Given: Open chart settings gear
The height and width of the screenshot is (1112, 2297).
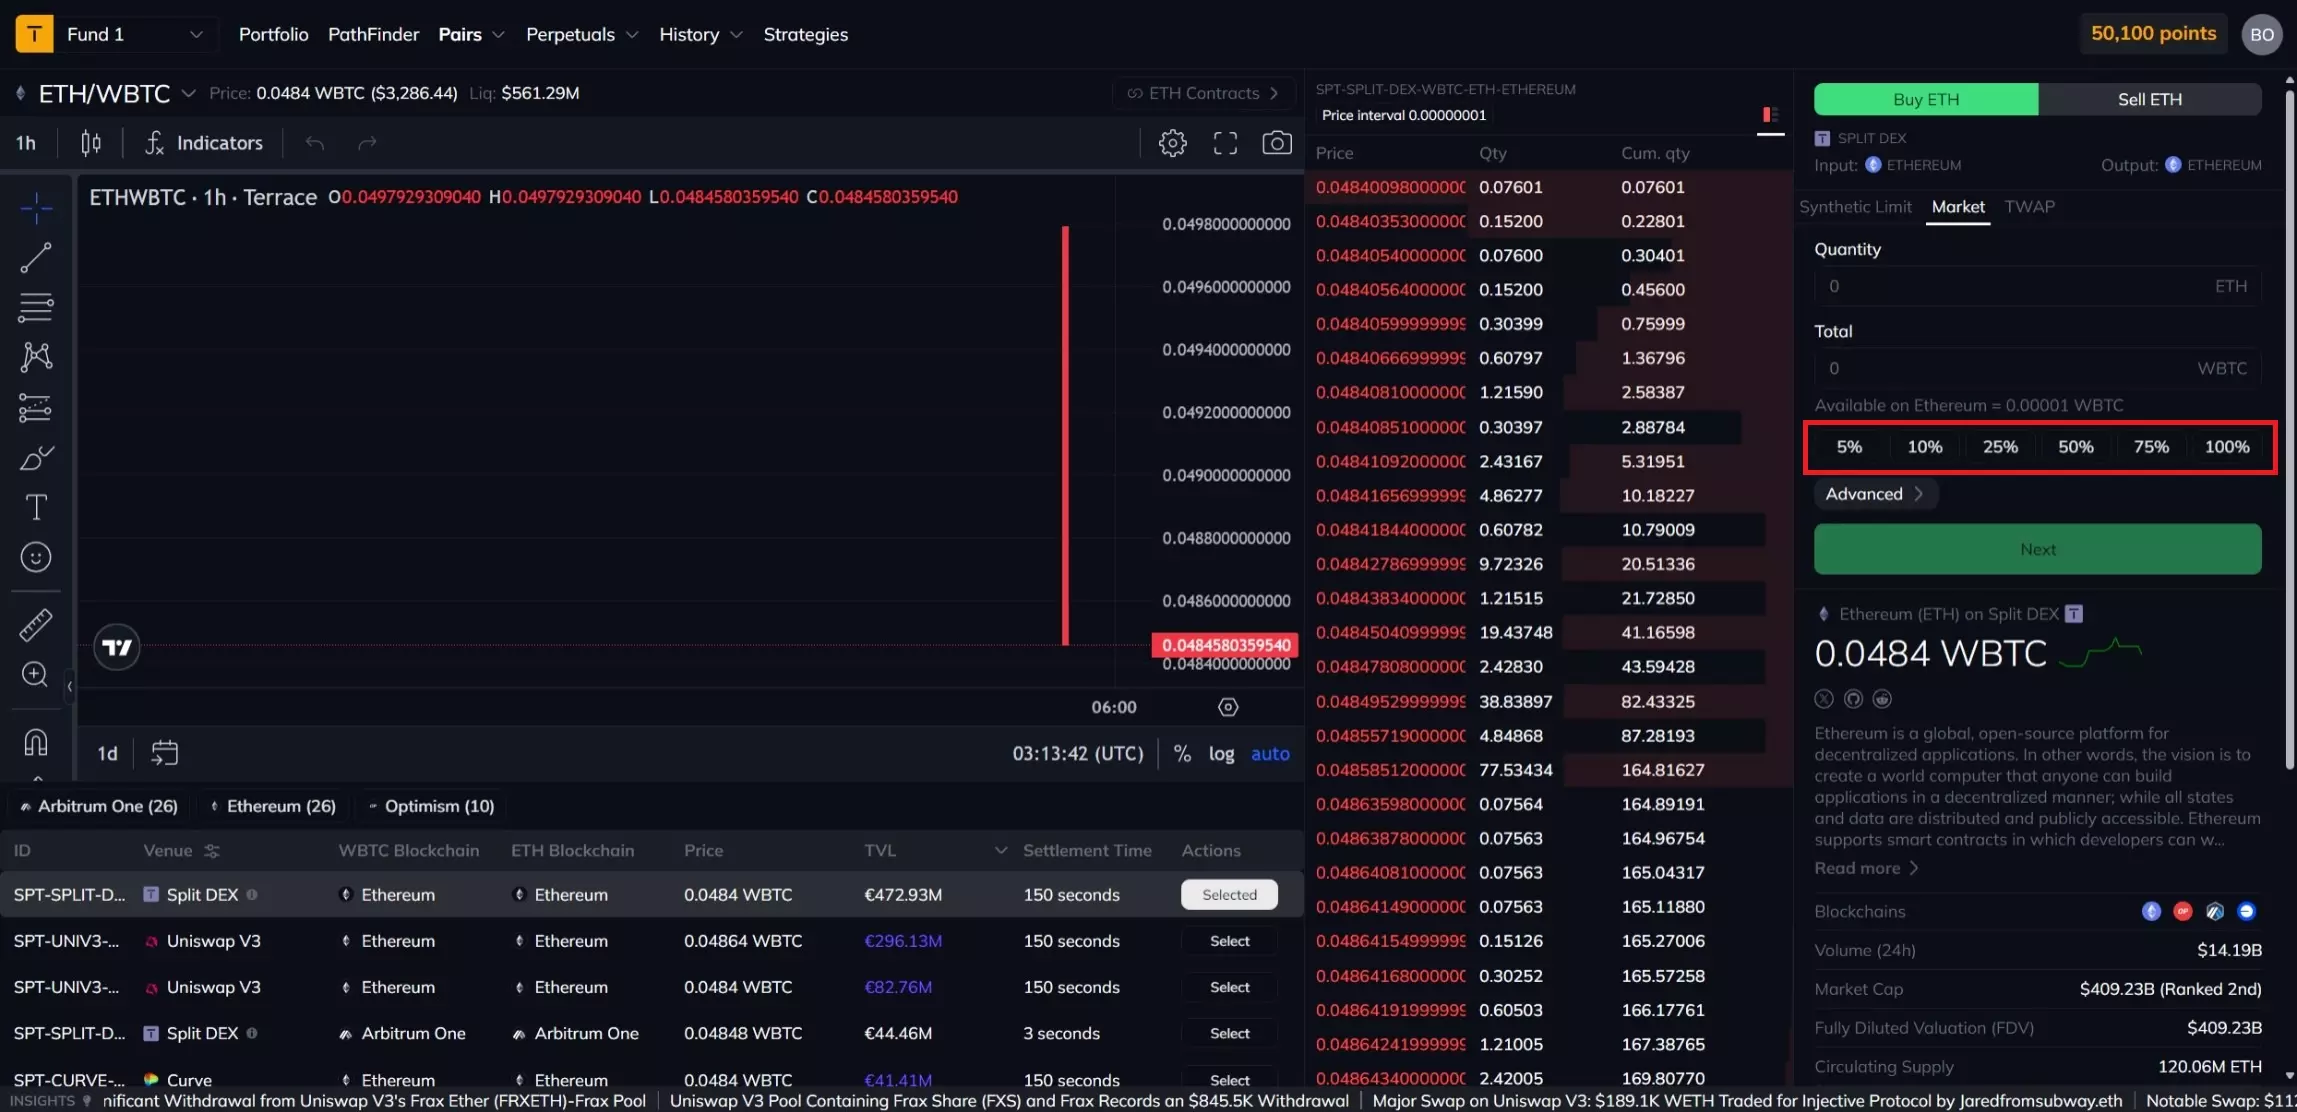Looking at the screenshot, I should coord(1173,143).
